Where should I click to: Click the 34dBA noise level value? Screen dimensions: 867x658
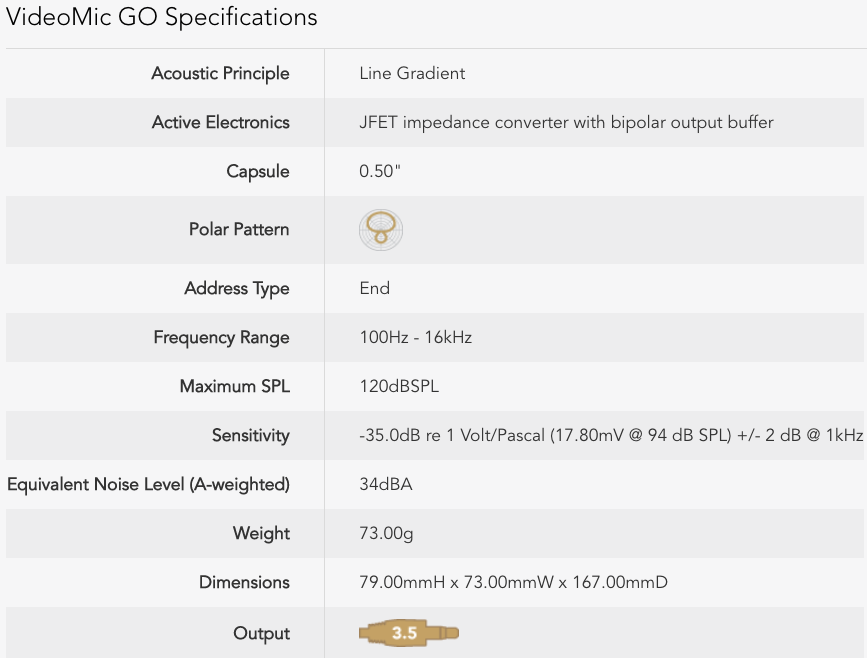coord(385,484)
